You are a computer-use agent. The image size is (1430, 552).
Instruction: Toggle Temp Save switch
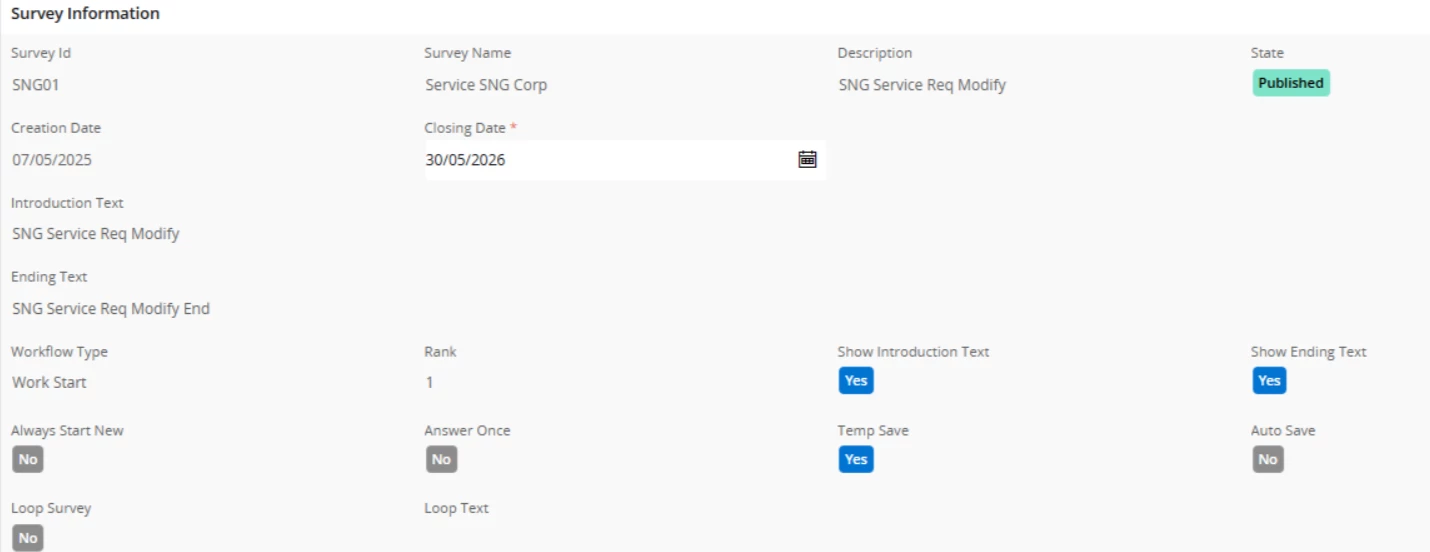point(856,459)
